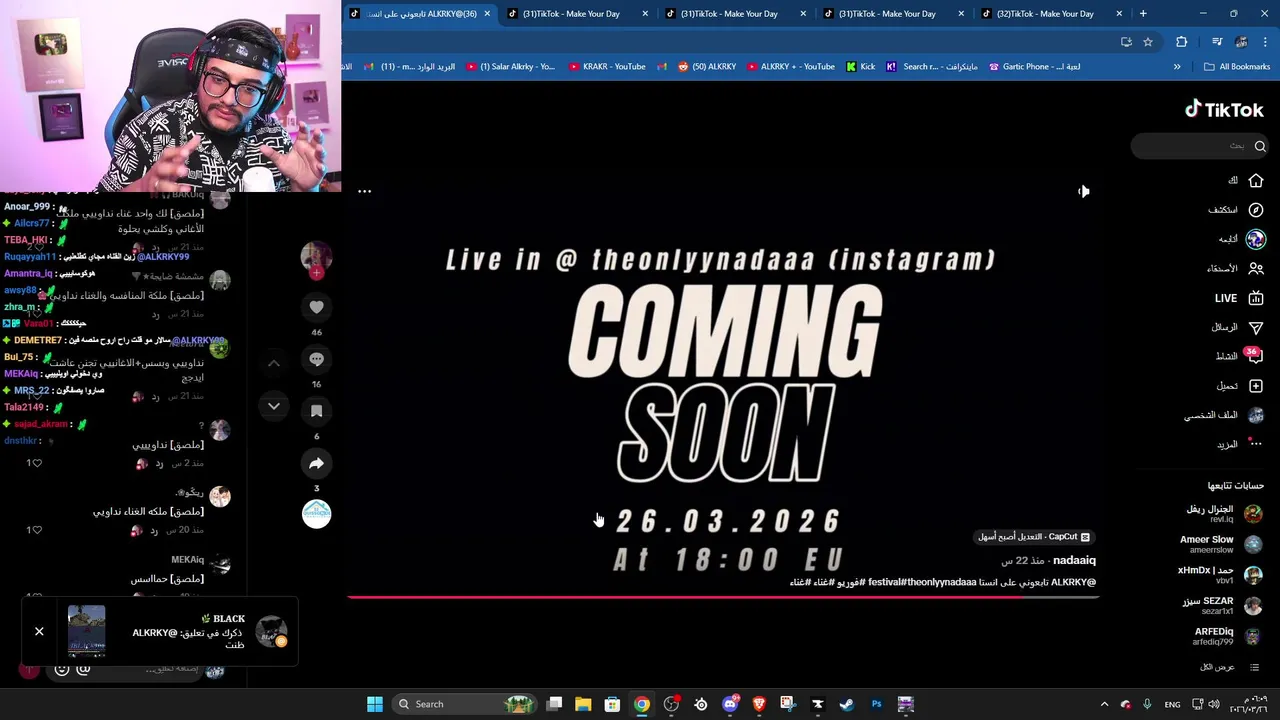Open Photoshop from taskbar
Screen dimensions: 1280x720
(x=876, y=704)
